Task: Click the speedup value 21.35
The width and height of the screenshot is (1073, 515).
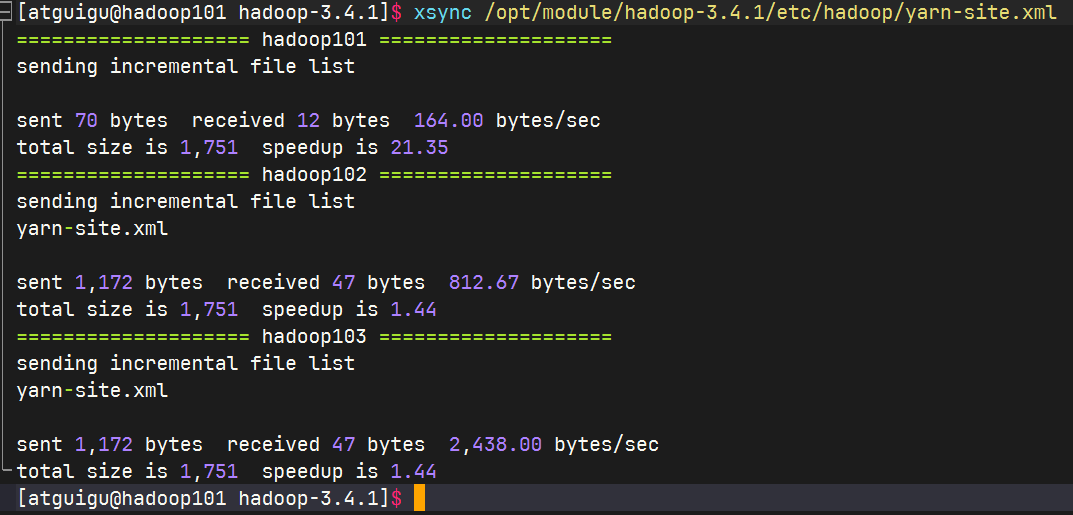Action: 419,148
